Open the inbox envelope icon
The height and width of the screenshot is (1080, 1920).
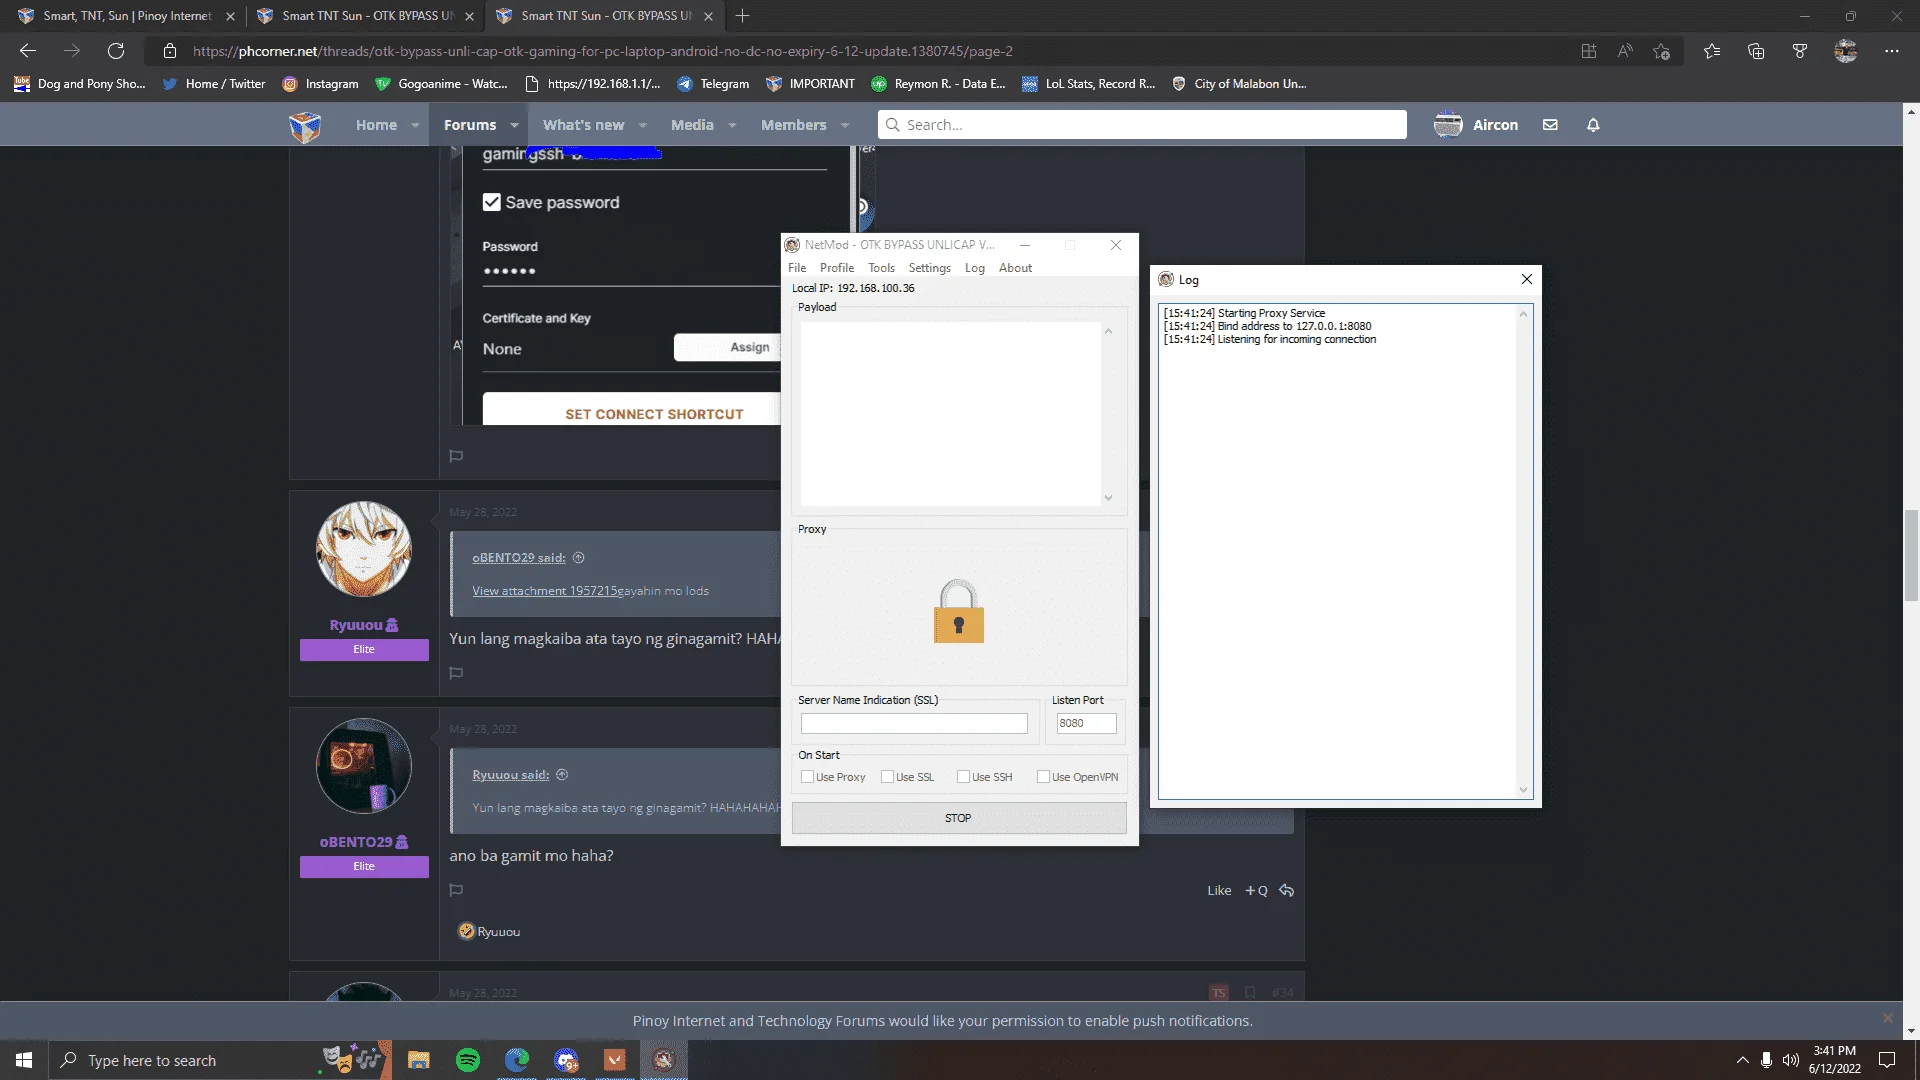coord(1550,125)
